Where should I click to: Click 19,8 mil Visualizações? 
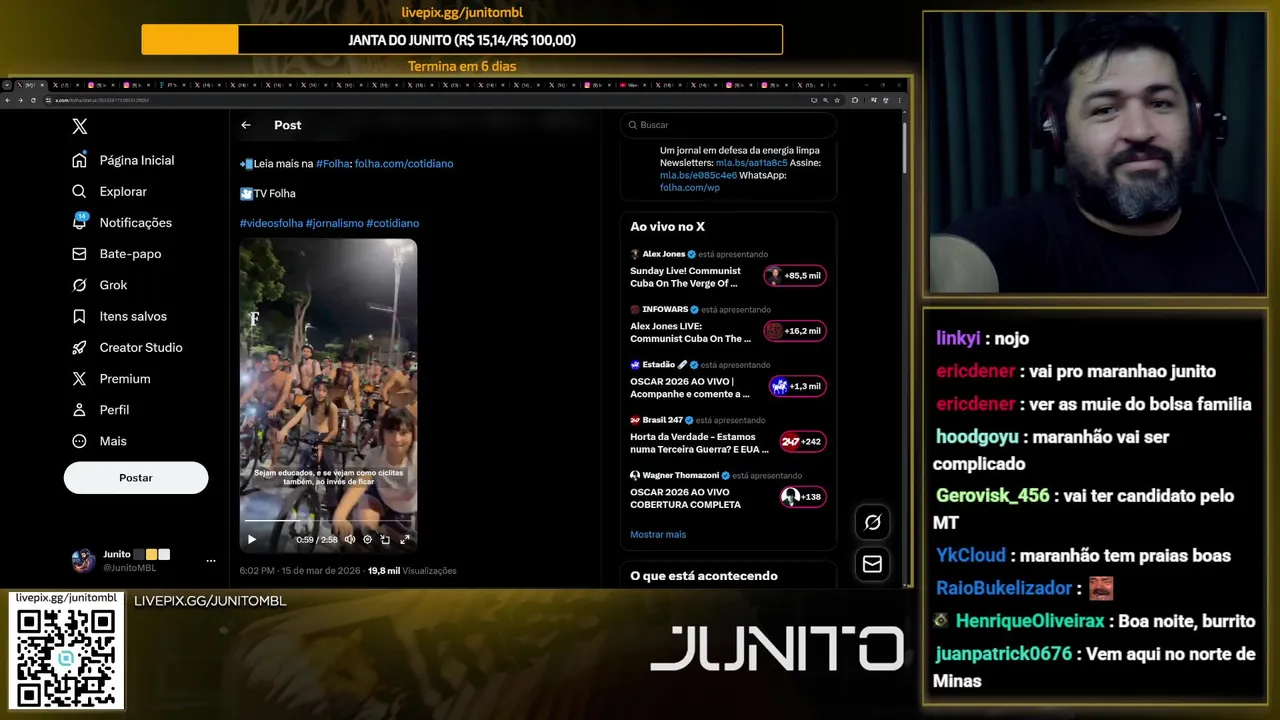click(x=412, y=571)
